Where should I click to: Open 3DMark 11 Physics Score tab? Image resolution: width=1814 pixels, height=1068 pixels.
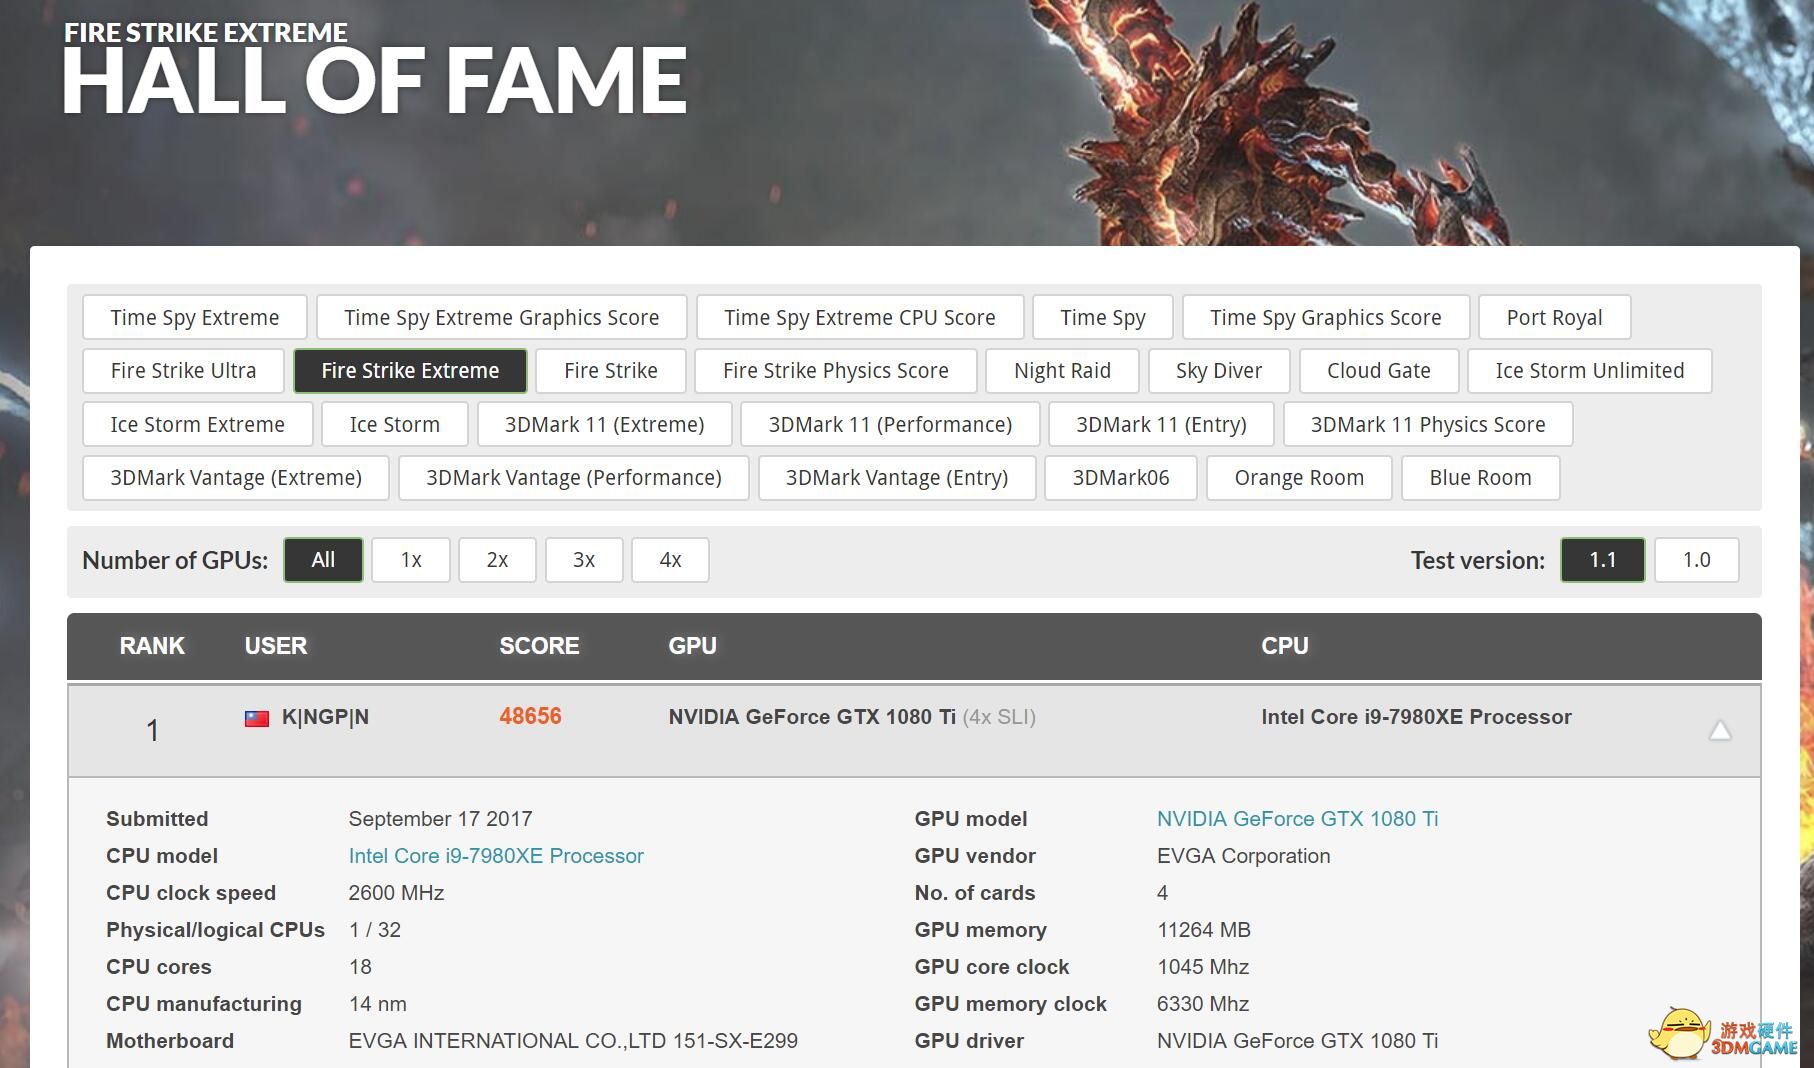coord(1428,424)
